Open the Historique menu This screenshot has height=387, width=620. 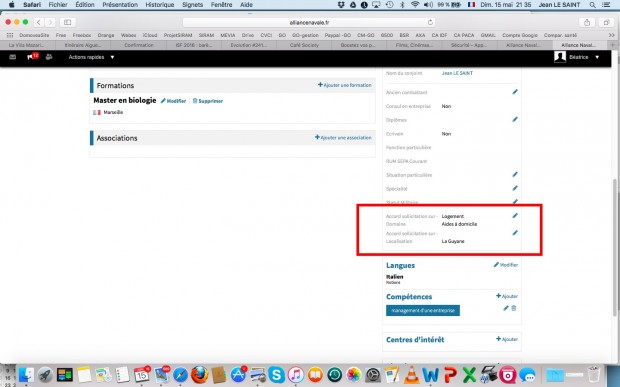(160, 5)
